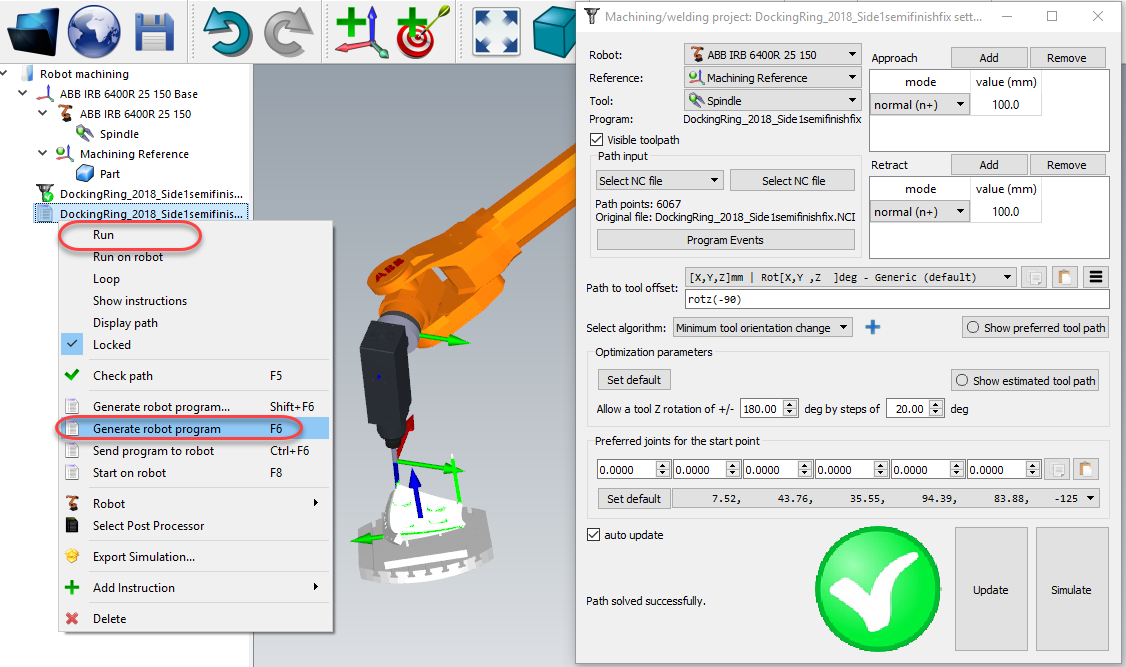The width and height of the screenshot is (1126, 667).
Task: Open the Retract mode normal (n+) dropdown
Action: (x=920, y=212)
